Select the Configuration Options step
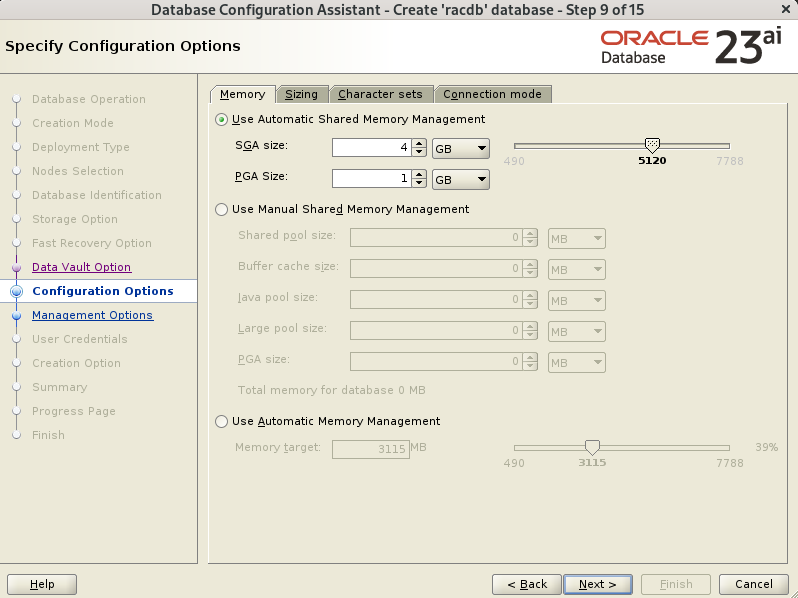 pos(103,291)
